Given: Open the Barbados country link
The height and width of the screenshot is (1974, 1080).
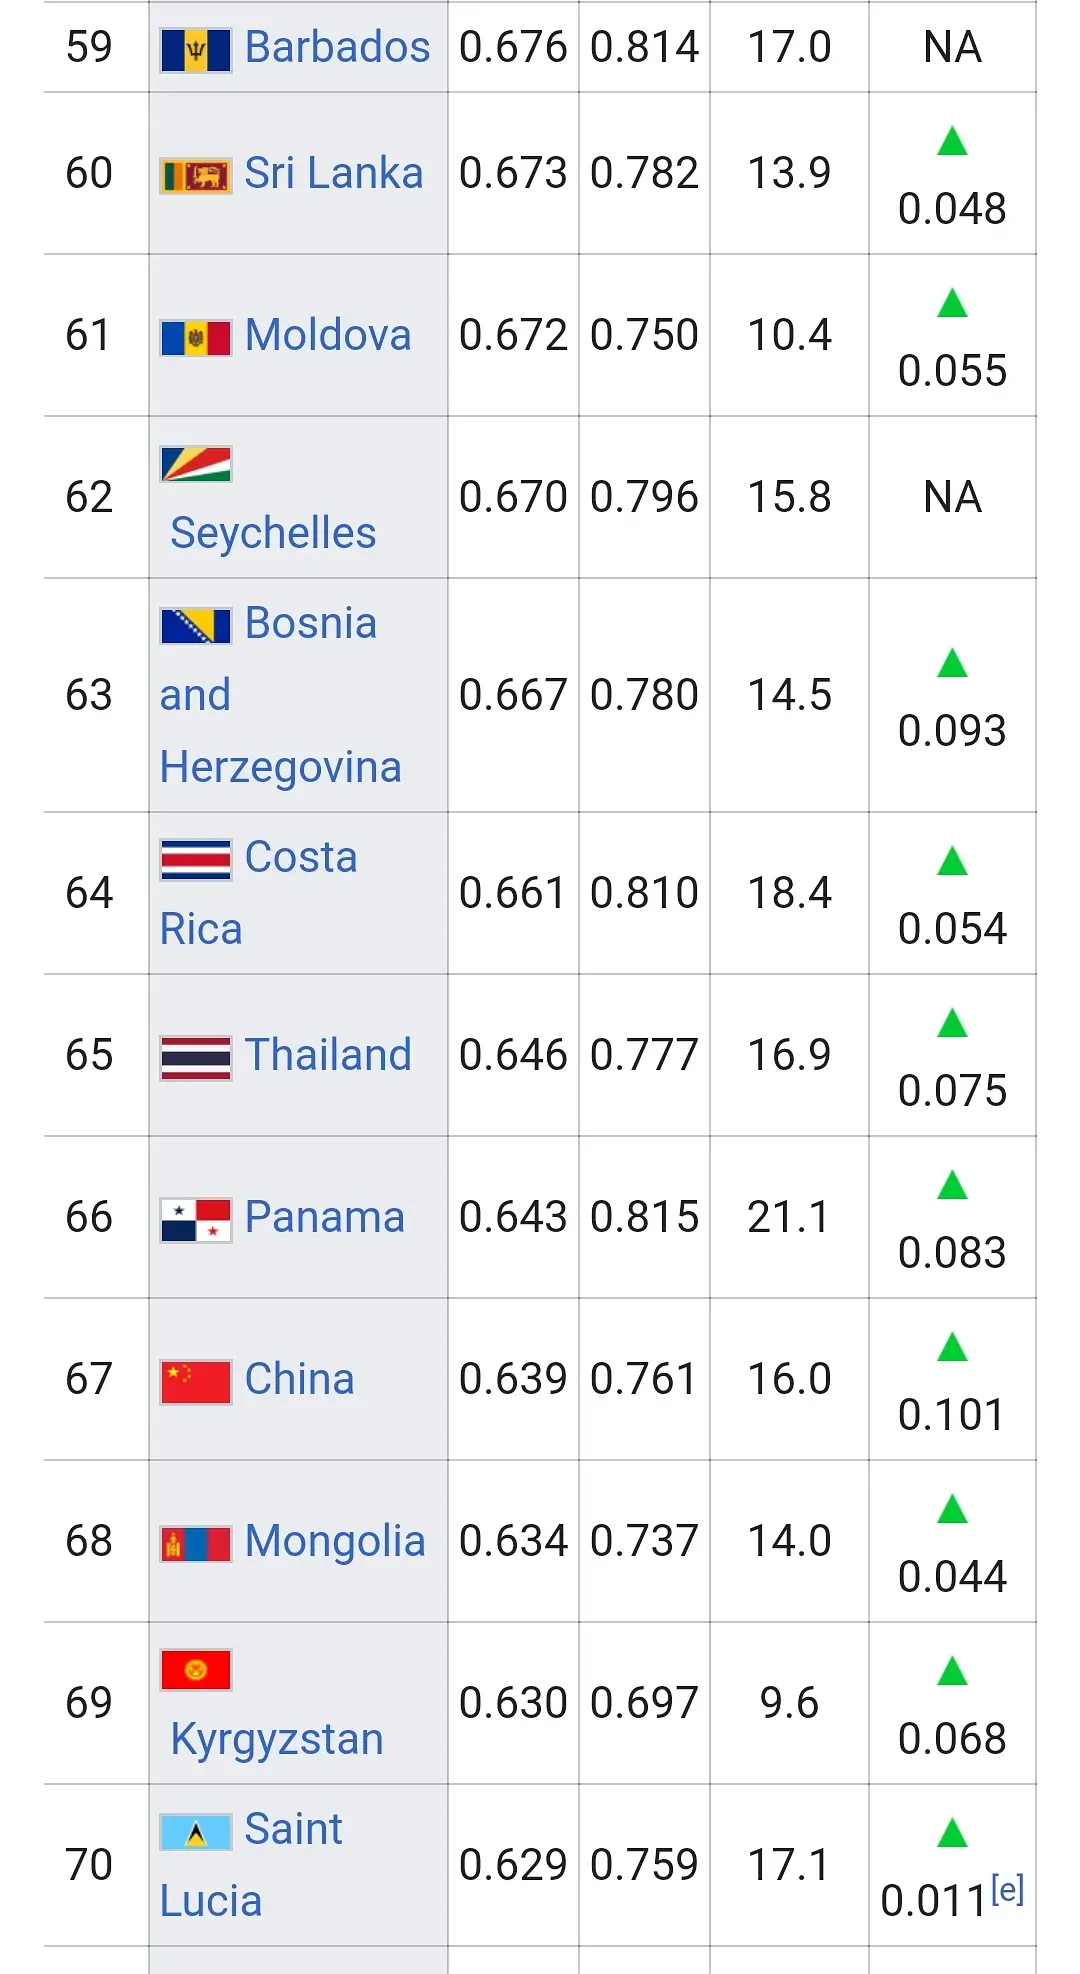Looking at the screenshot, I should point(337,47).
